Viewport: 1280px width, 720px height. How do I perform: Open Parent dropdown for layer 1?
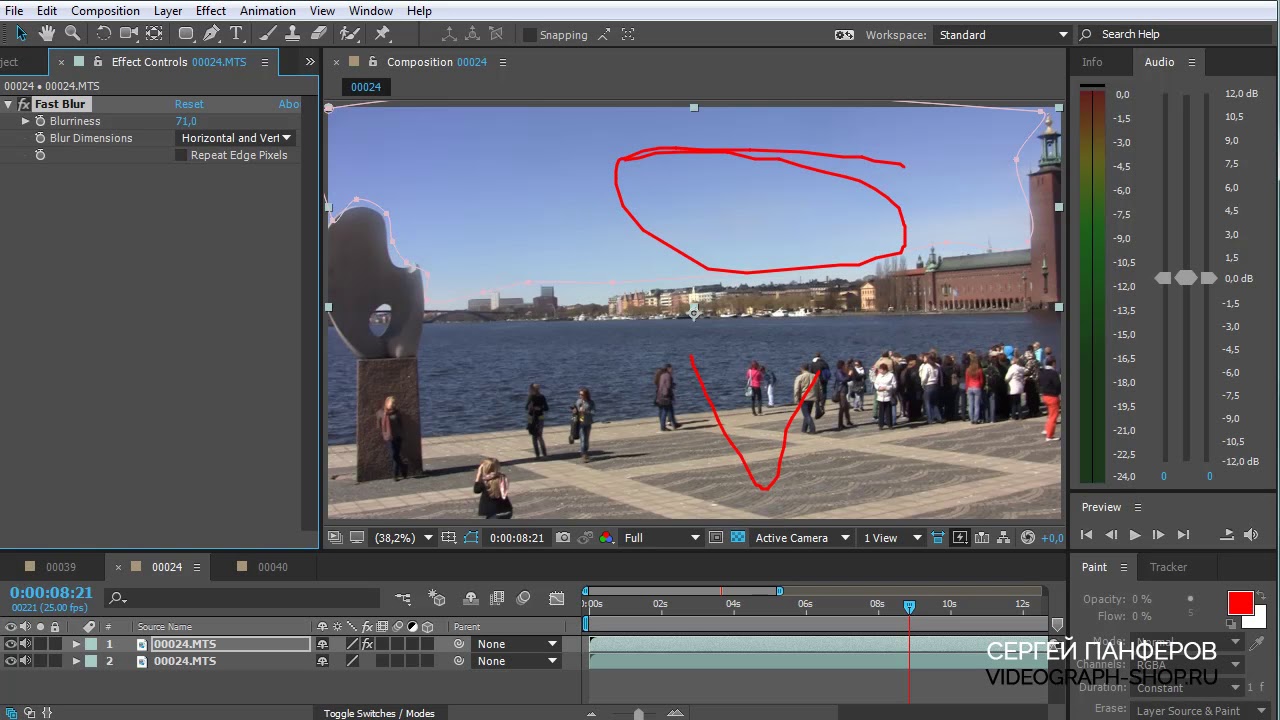point(517,644)
